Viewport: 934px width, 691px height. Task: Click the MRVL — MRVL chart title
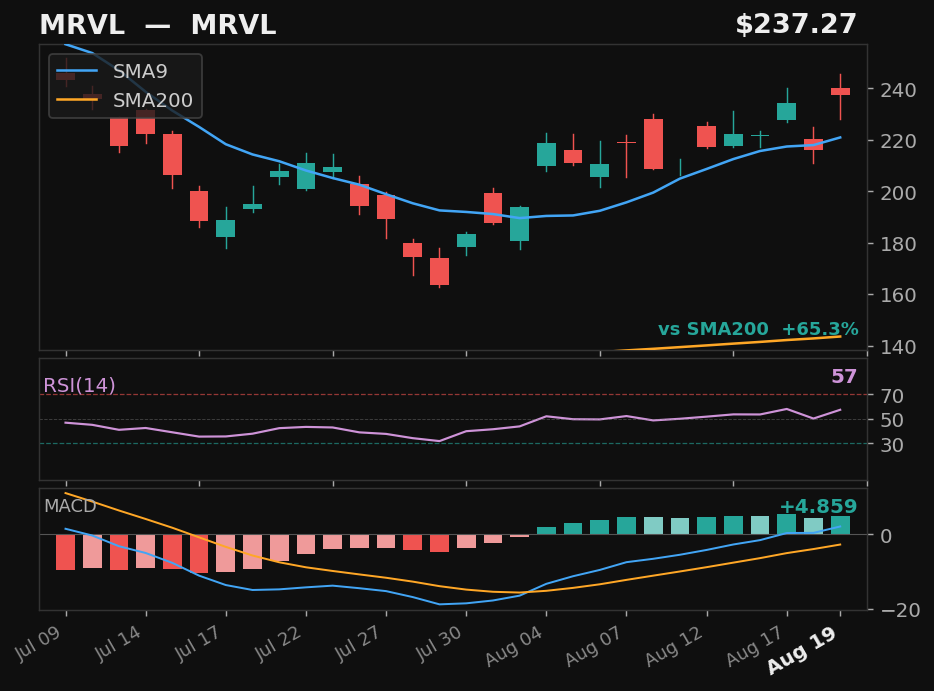[x=157, y=25]
